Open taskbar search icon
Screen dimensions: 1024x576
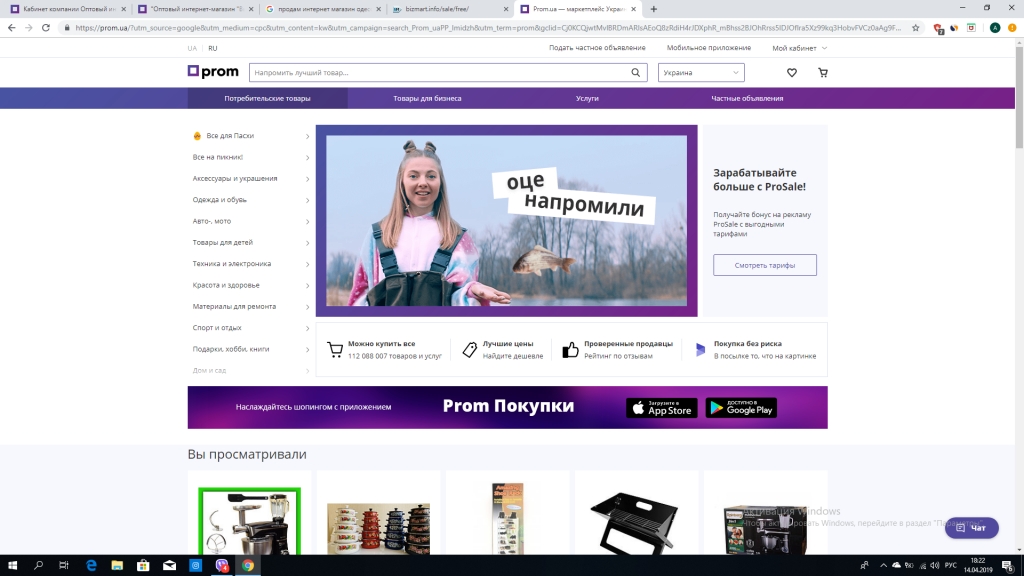(38, 566)
